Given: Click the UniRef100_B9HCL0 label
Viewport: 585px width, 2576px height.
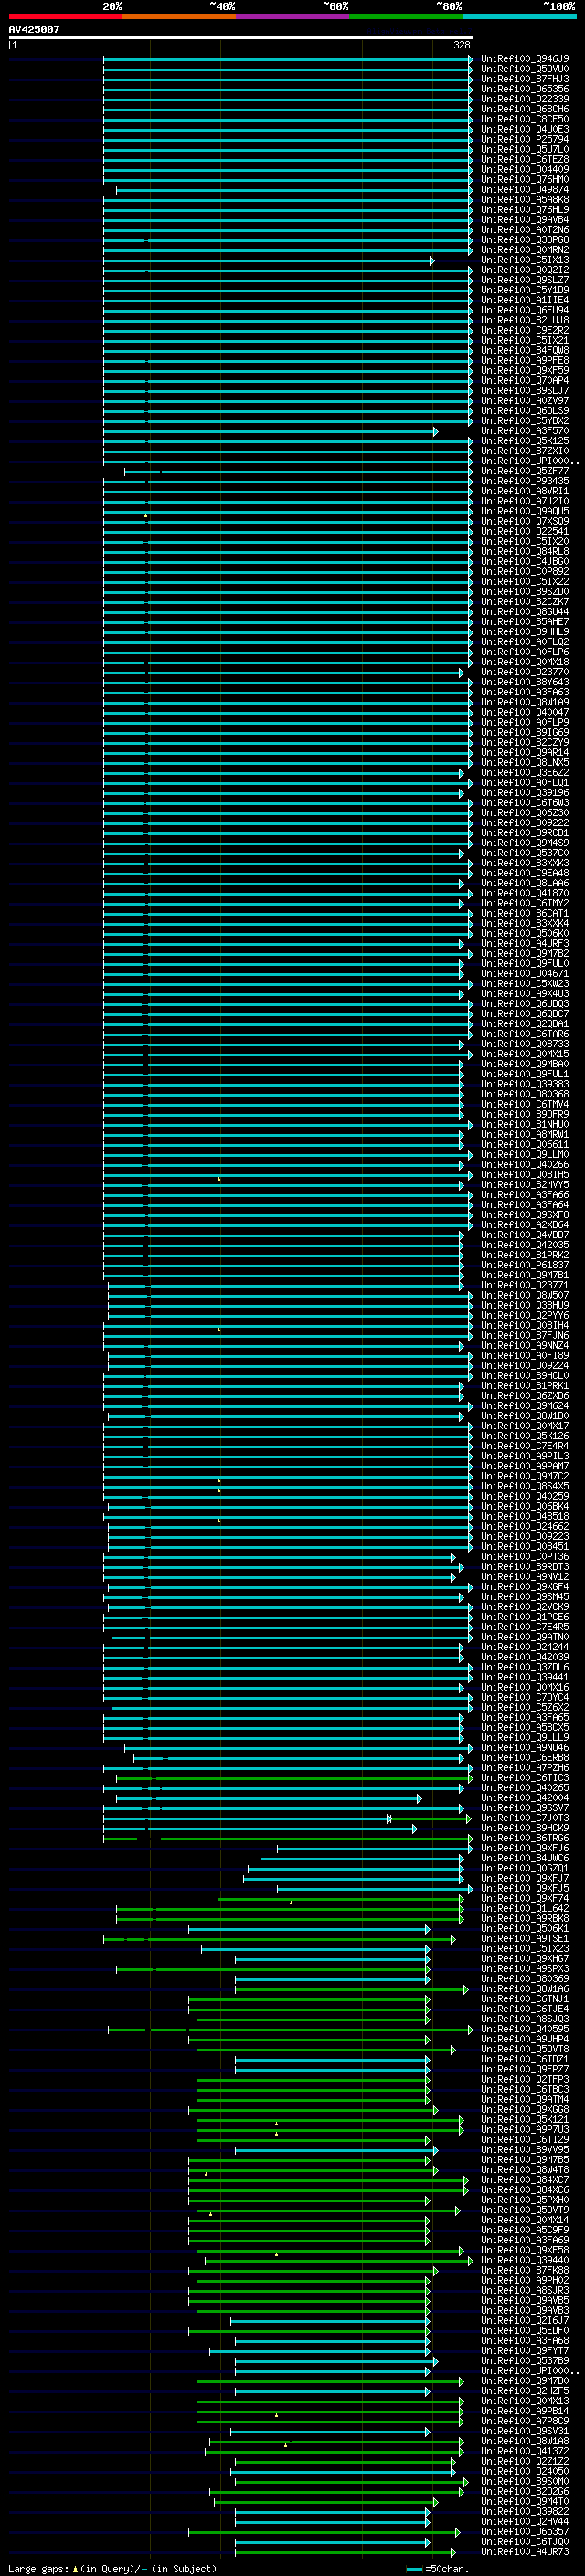Looking at the screenshot, I should (x=525, y=1376).
